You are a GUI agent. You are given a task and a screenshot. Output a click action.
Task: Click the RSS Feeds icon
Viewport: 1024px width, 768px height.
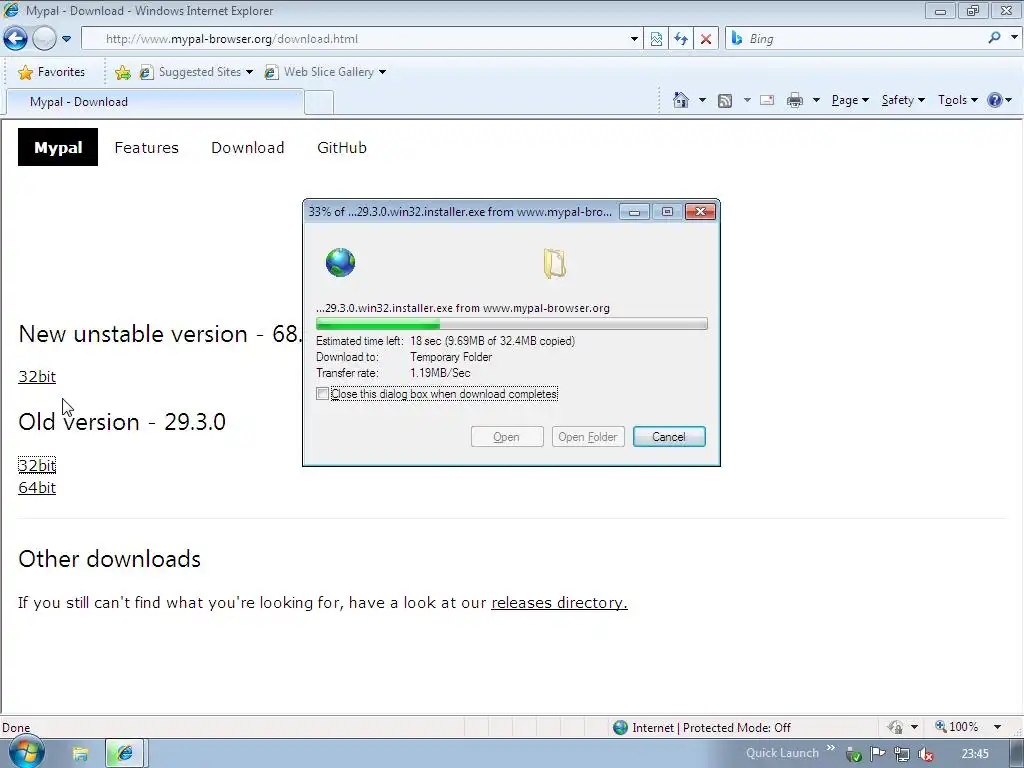[725, 101]
